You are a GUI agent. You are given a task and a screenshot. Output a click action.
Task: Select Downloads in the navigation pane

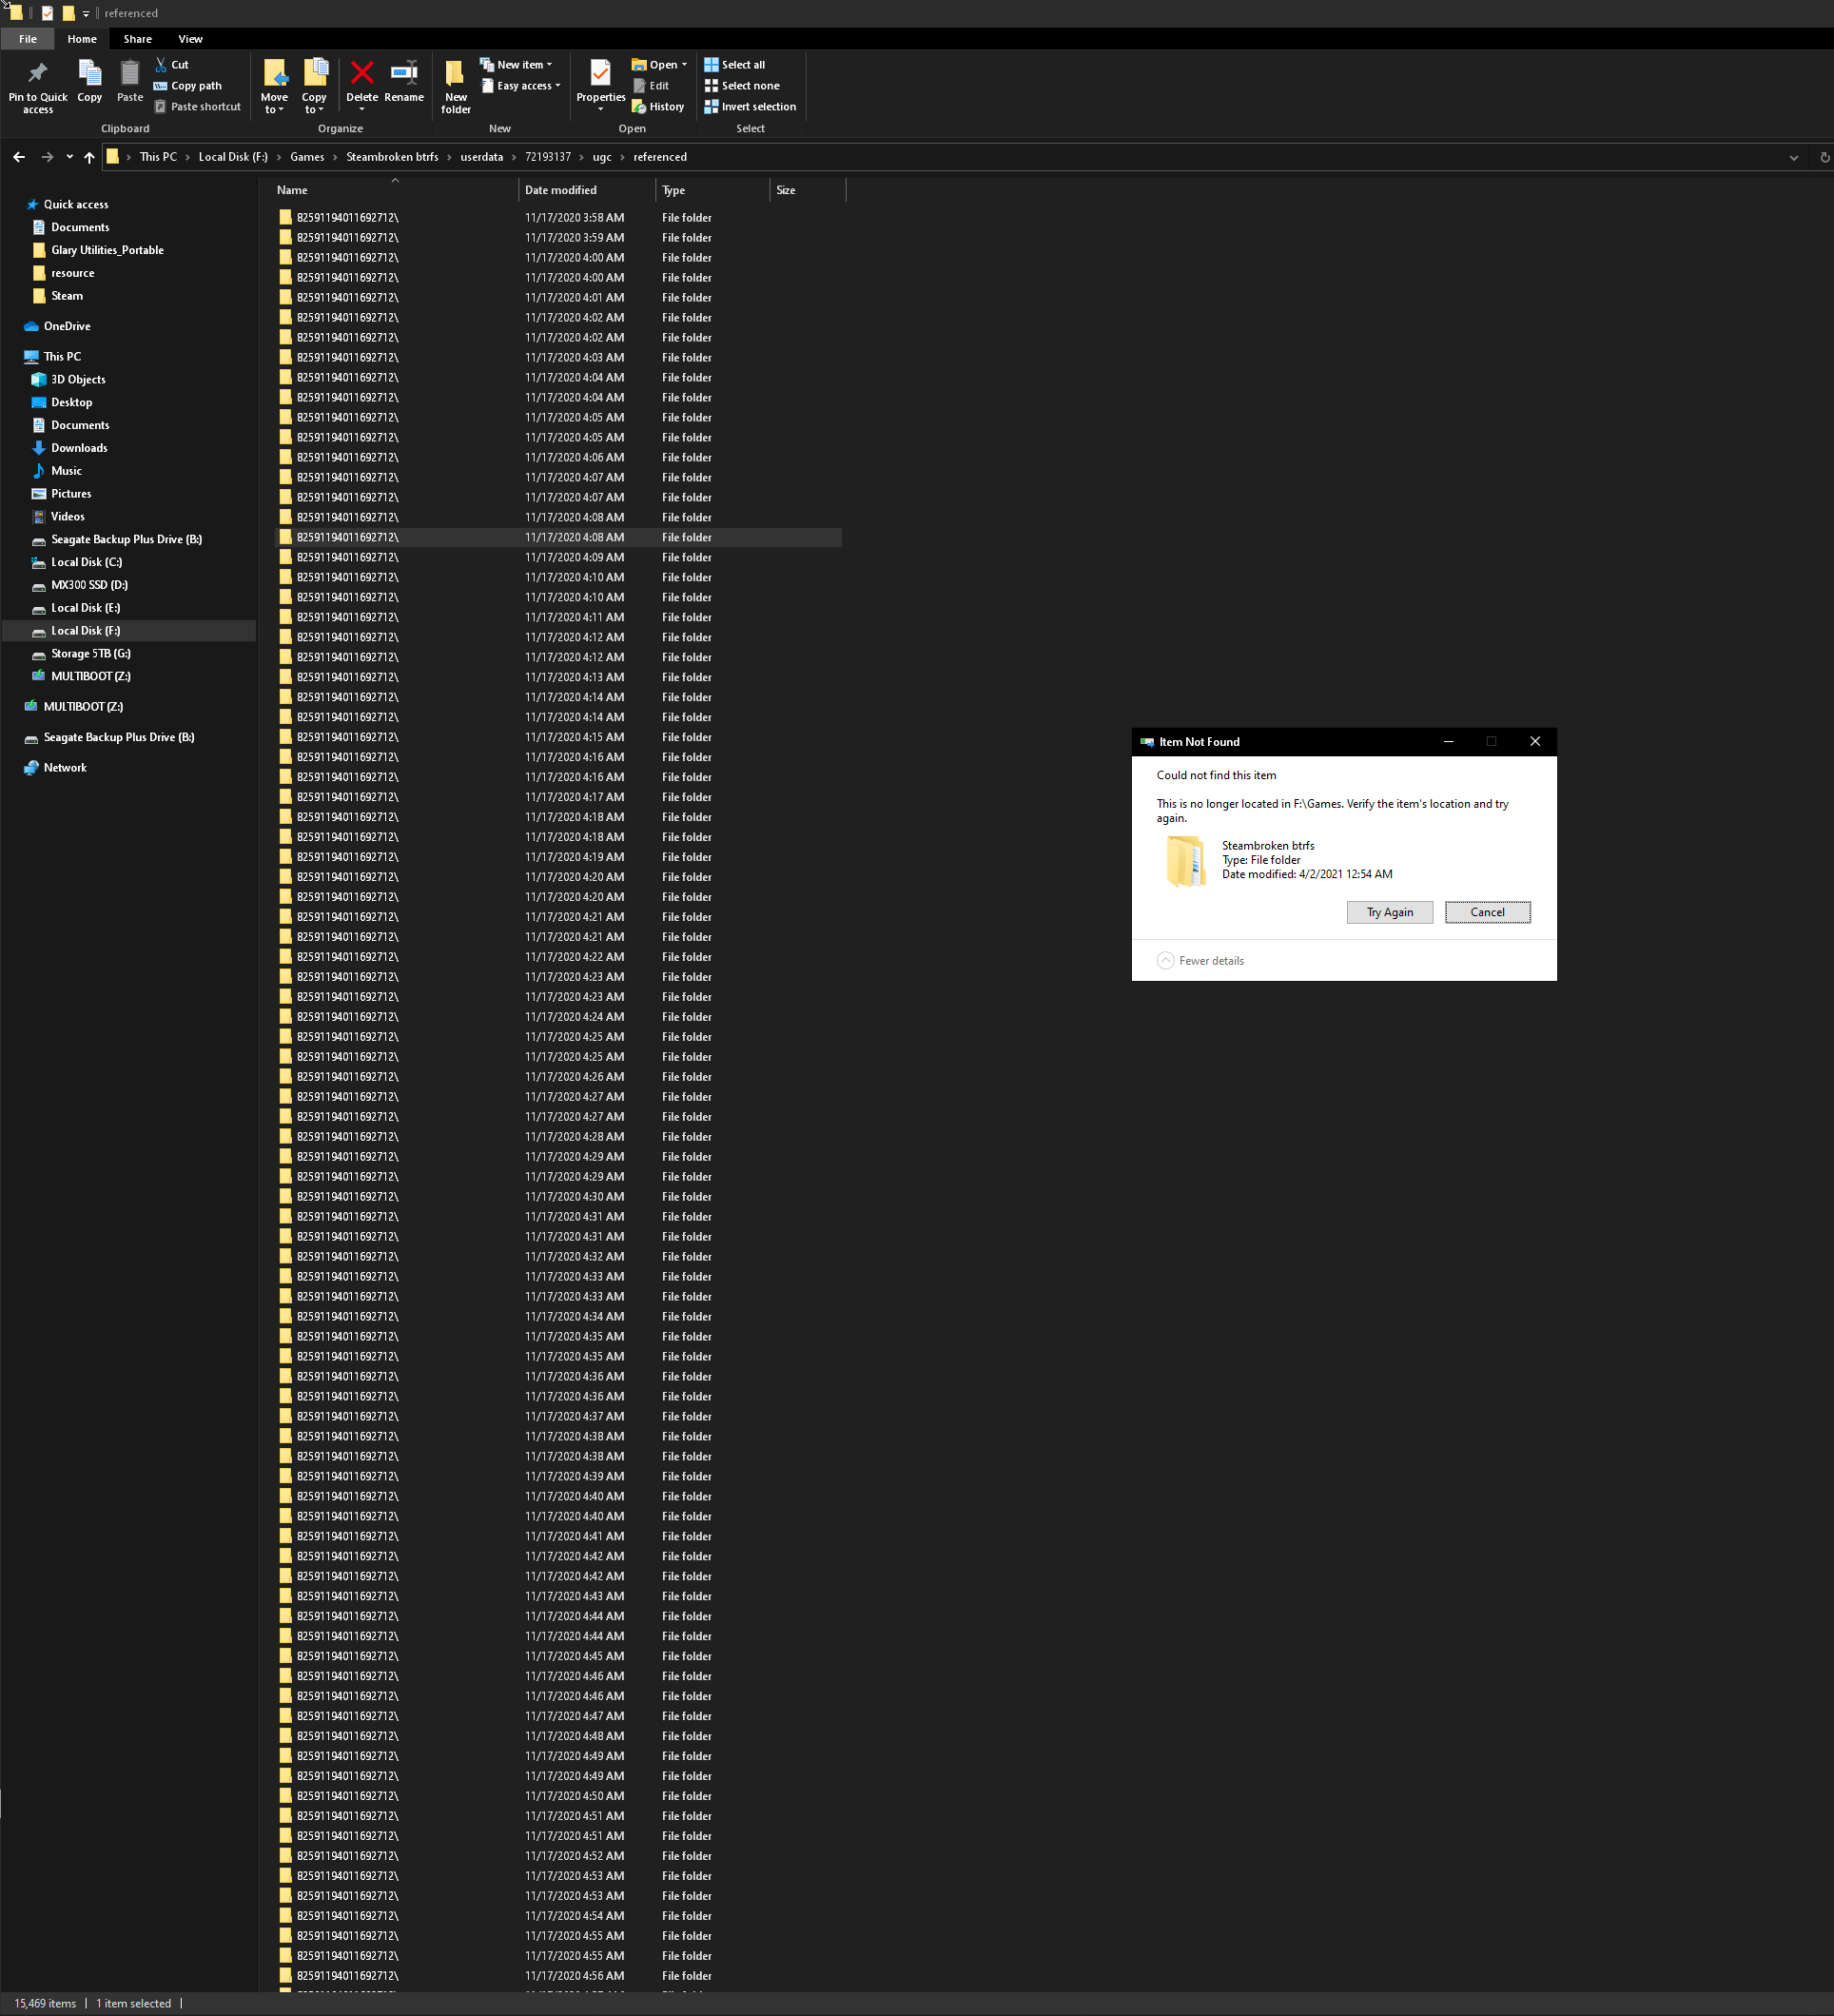[78, 447]
